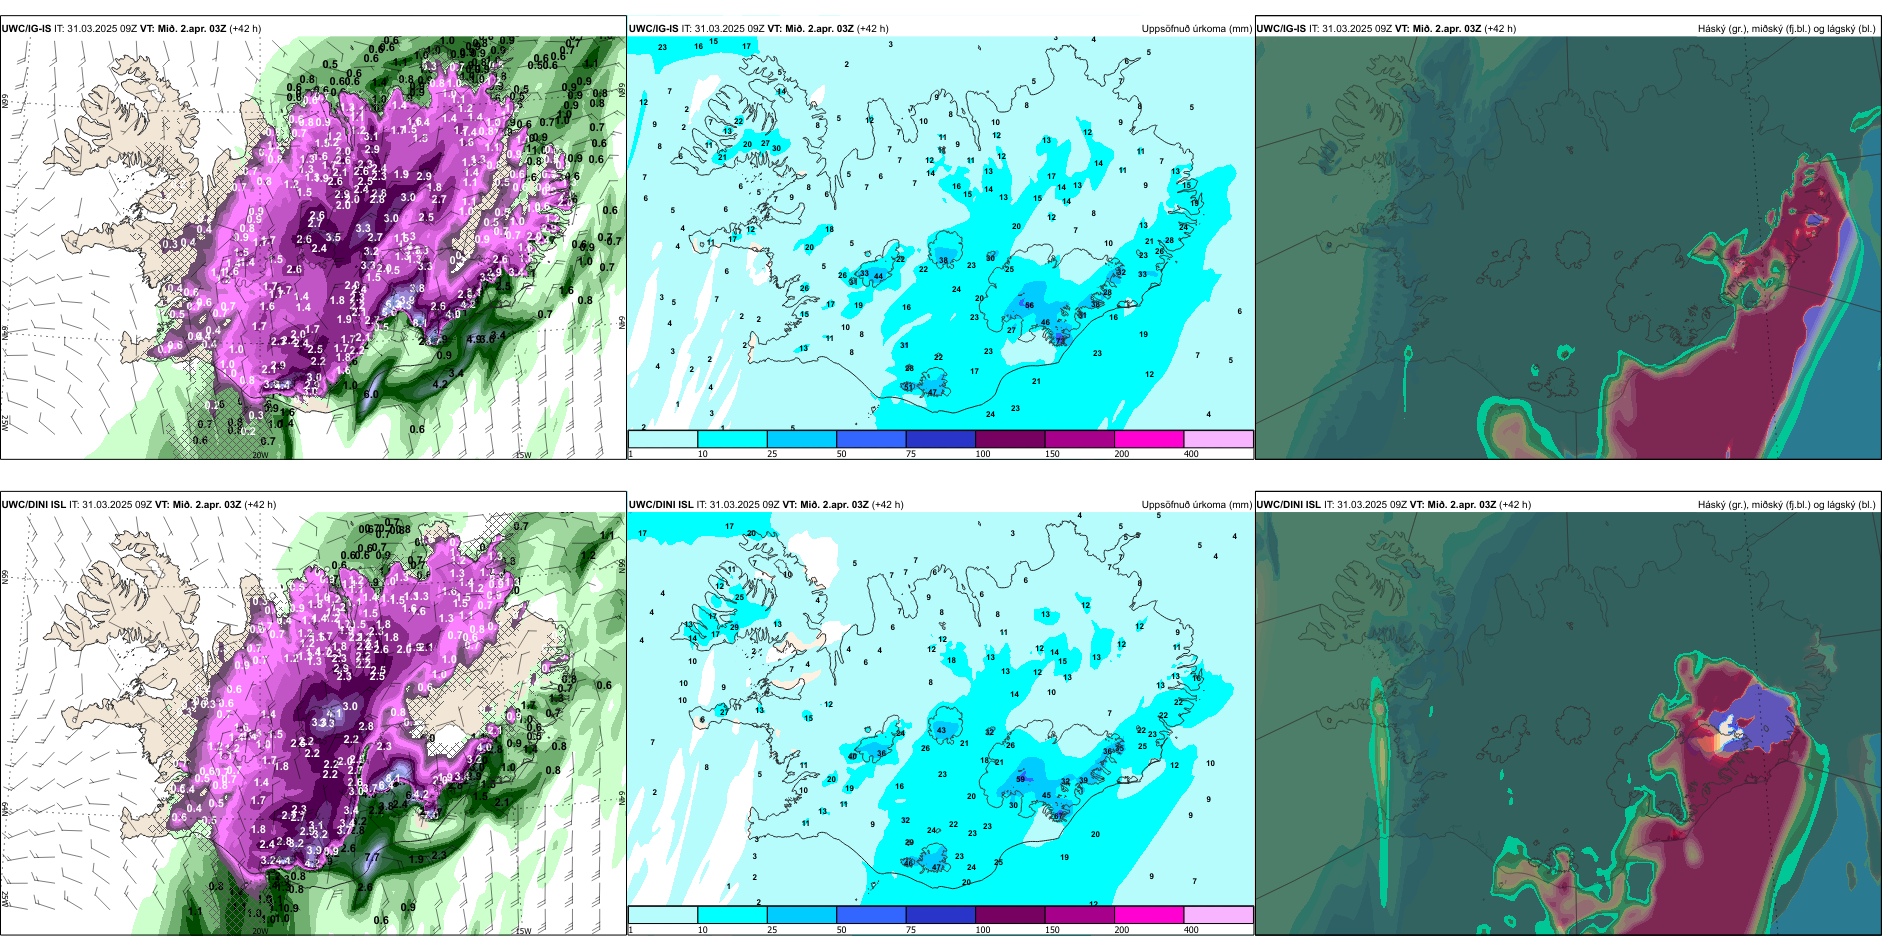Viewport: 1900px width, 950px height.
Task: Pick the light pink 400+ mm swatch in DINI ISL legend
Action: click(x=1218, y=915)
